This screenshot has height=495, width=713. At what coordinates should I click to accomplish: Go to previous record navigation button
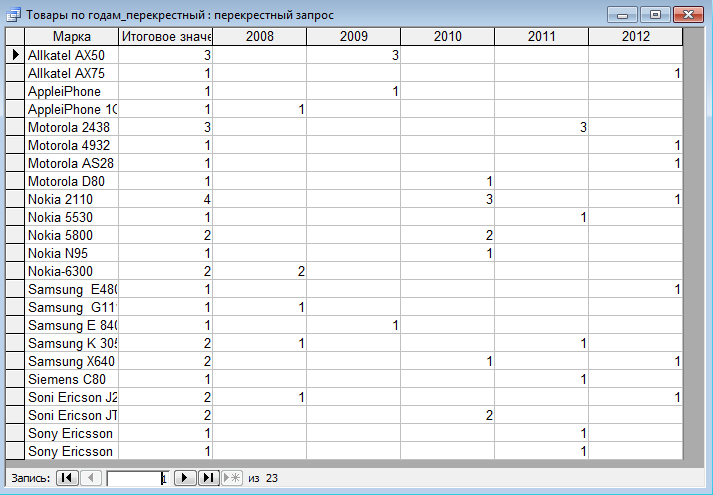pyautogui.click(x=91, y=478)
